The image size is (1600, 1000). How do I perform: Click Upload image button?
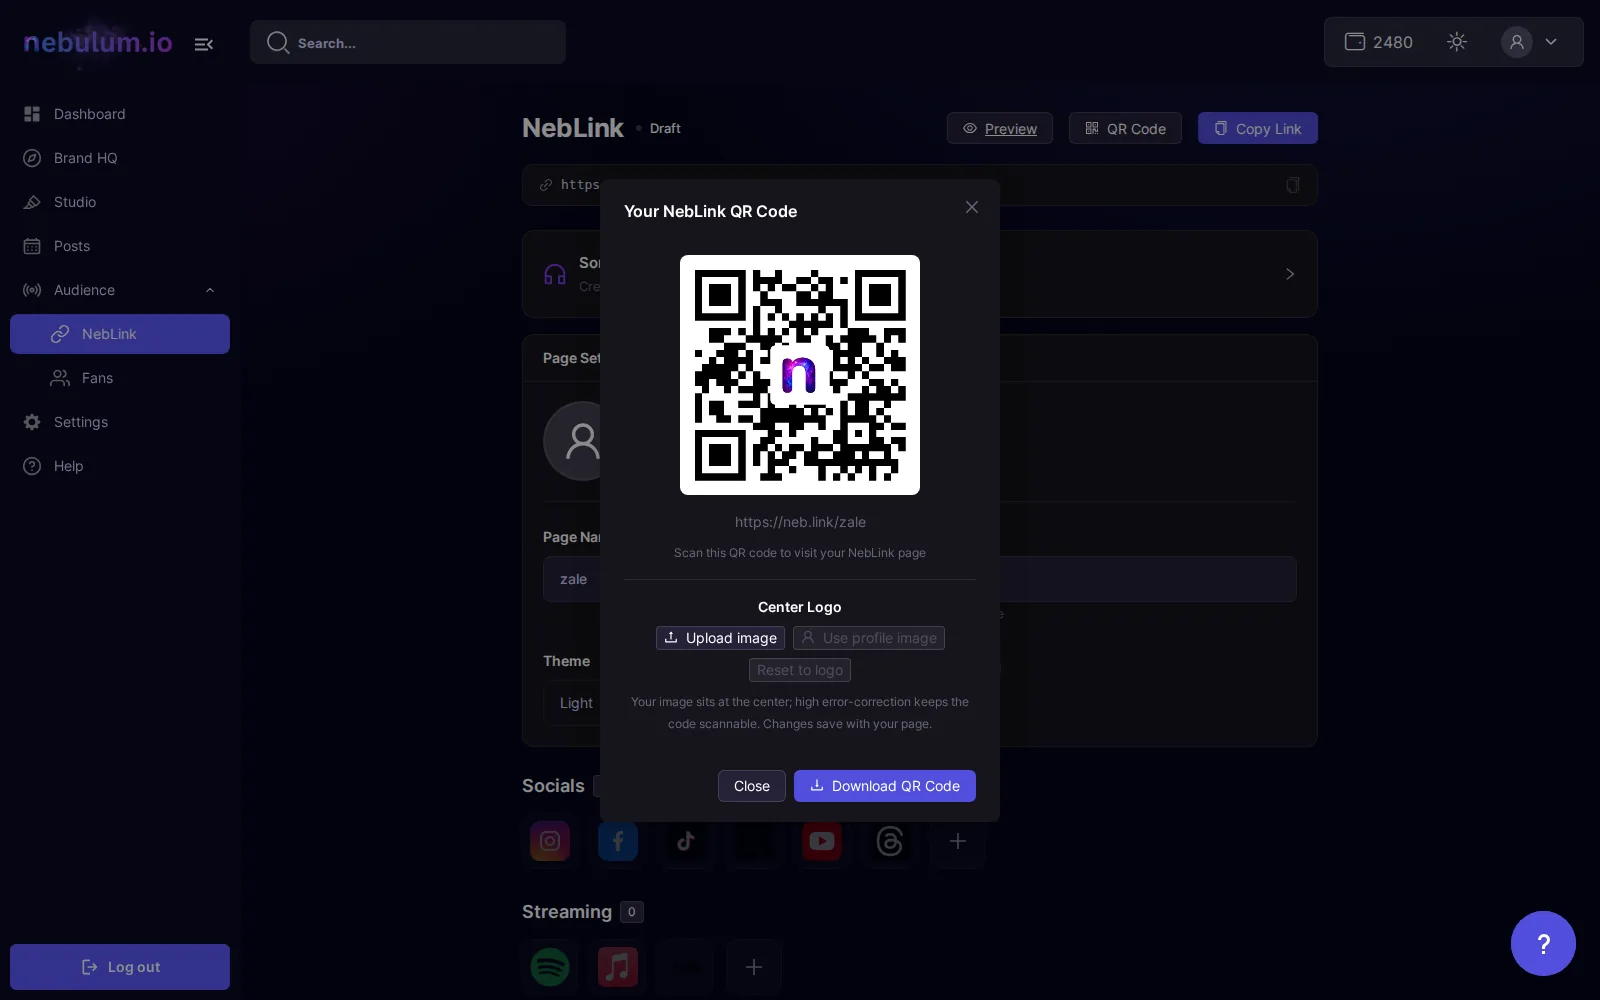pos(720,638)
